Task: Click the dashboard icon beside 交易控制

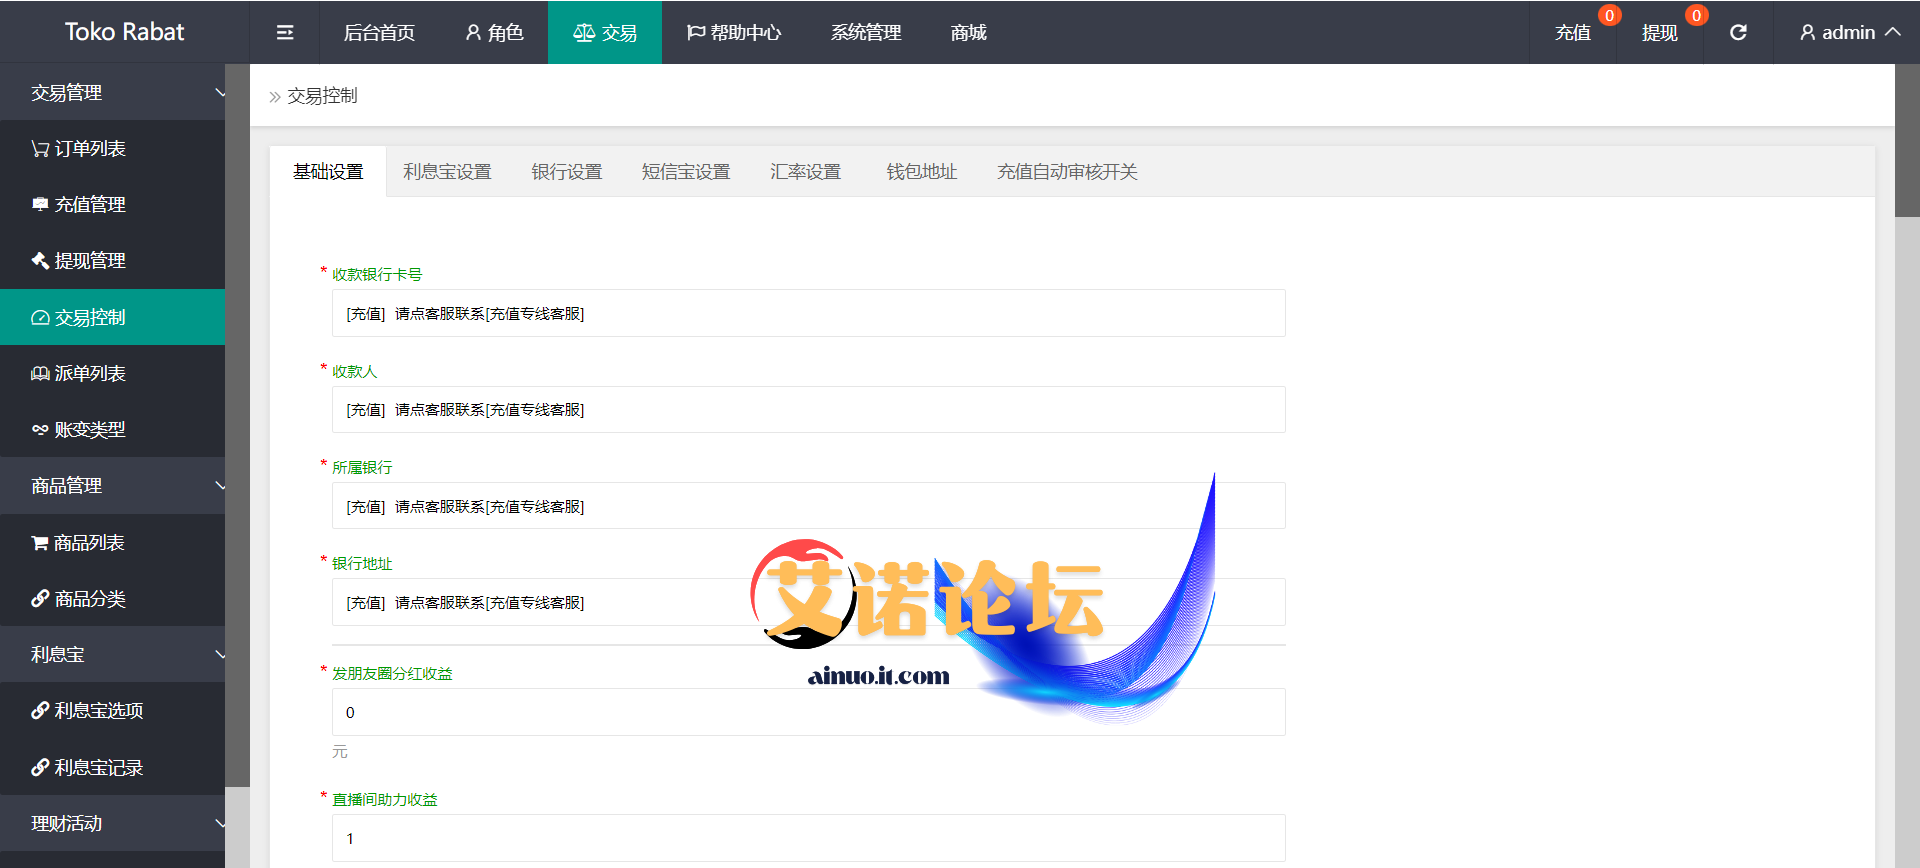Action: click(x=40, y=318)
